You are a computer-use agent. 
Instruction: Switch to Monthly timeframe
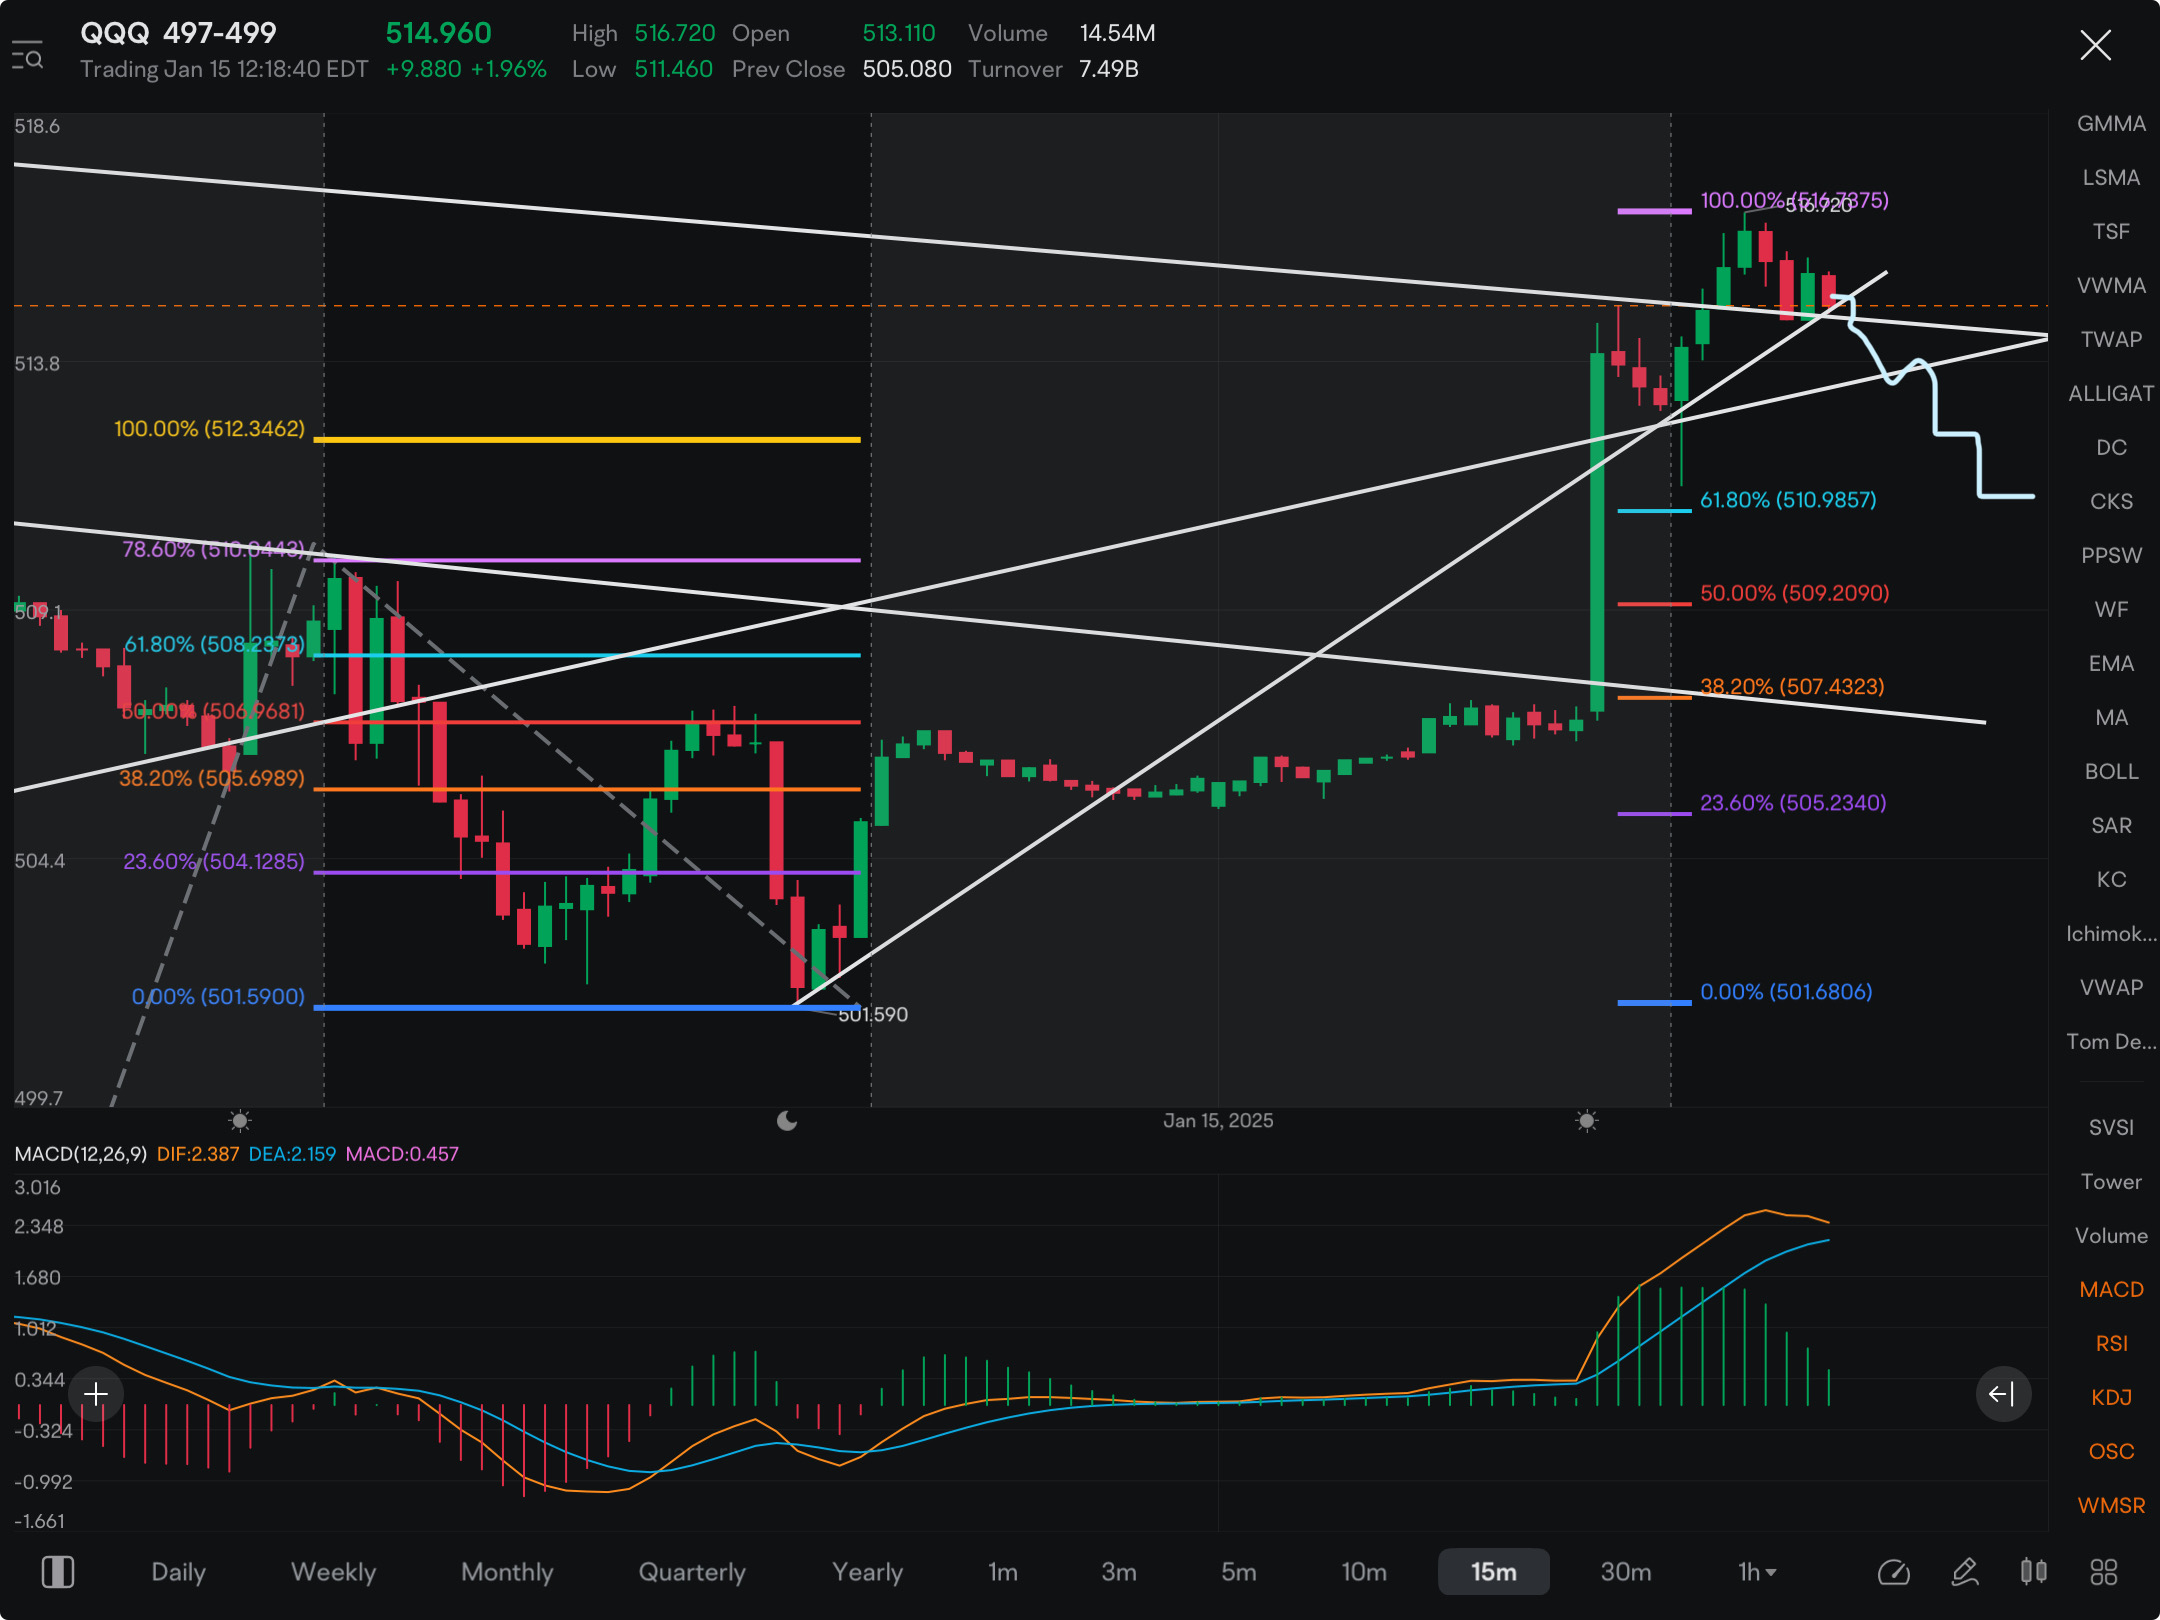point(507,1572)
